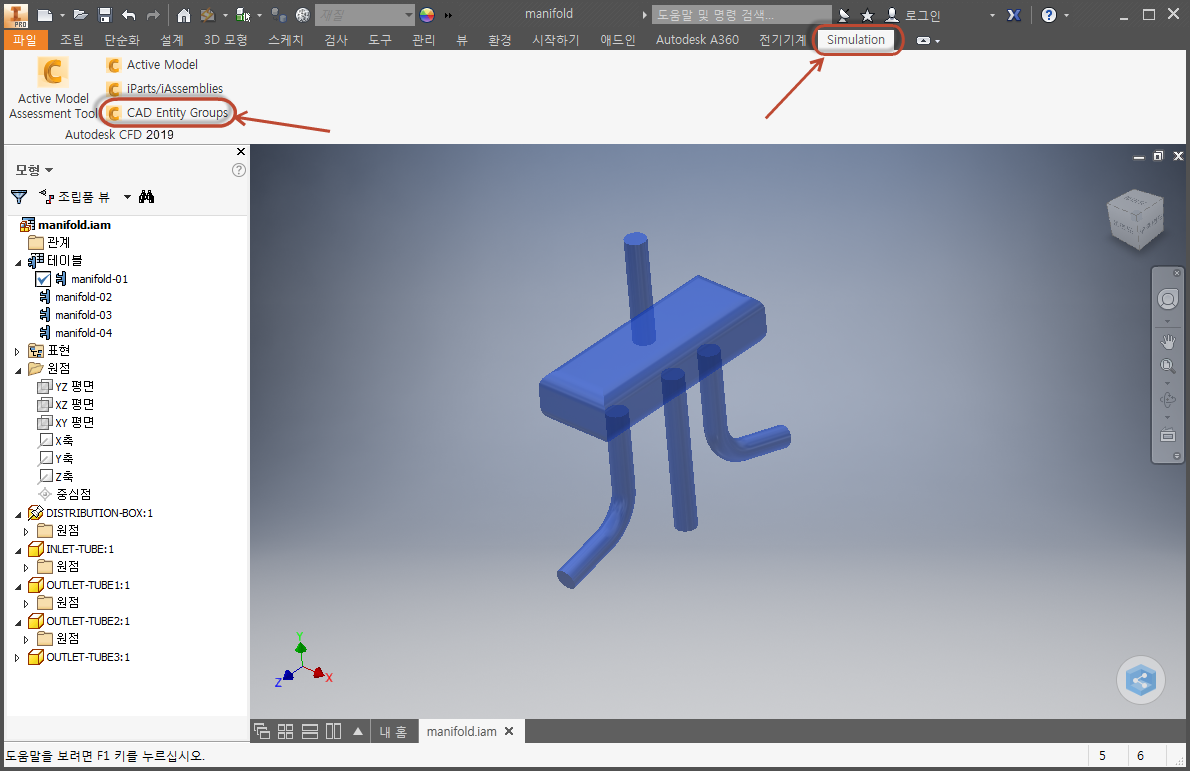Click the help and command search field
The image size is (1190, 771).
[741, 14]
